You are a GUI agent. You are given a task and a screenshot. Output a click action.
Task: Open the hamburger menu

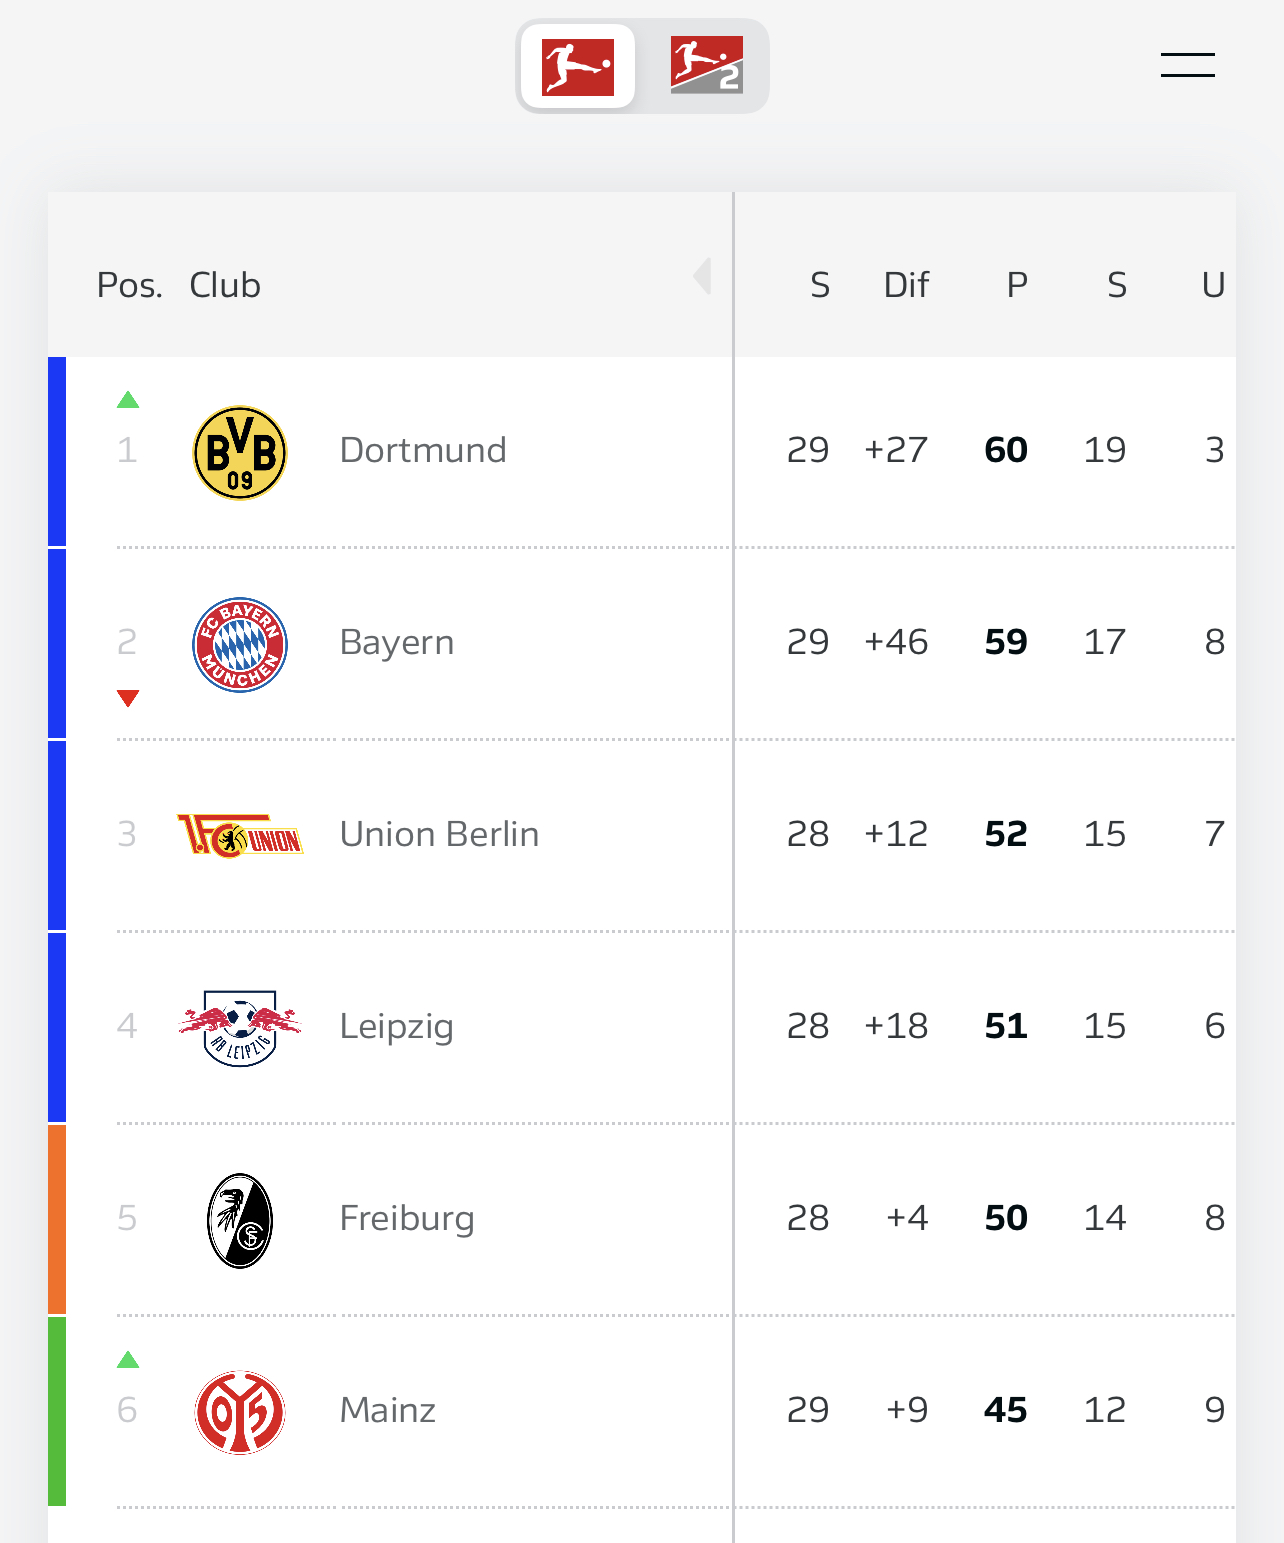point(1187,65)
